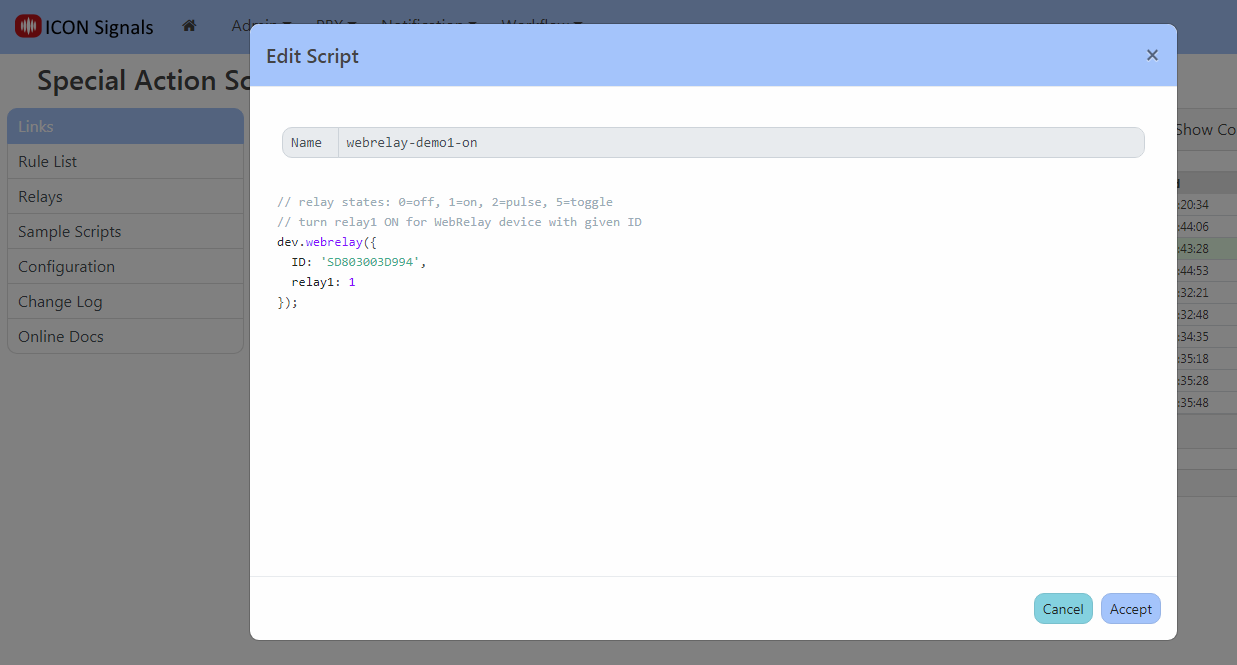
Task: Open Online Docs link
Action: pyautogui.click(x=60, y=336)
